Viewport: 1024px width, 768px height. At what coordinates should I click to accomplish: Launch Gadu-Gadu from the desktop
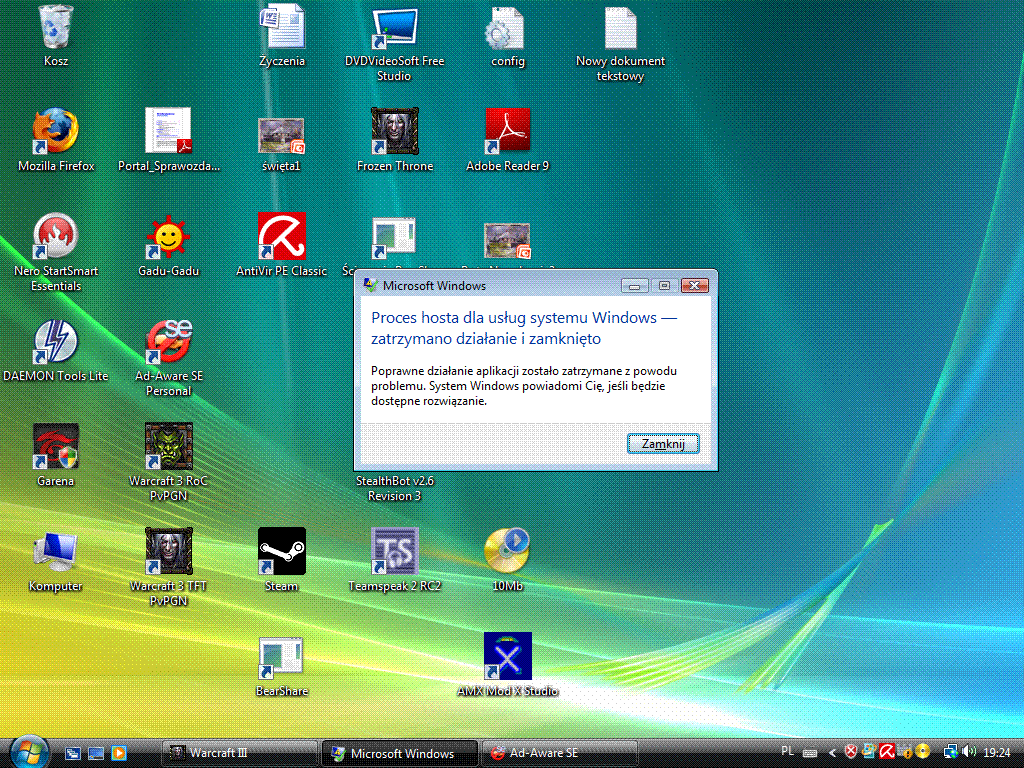coord(168,236)
